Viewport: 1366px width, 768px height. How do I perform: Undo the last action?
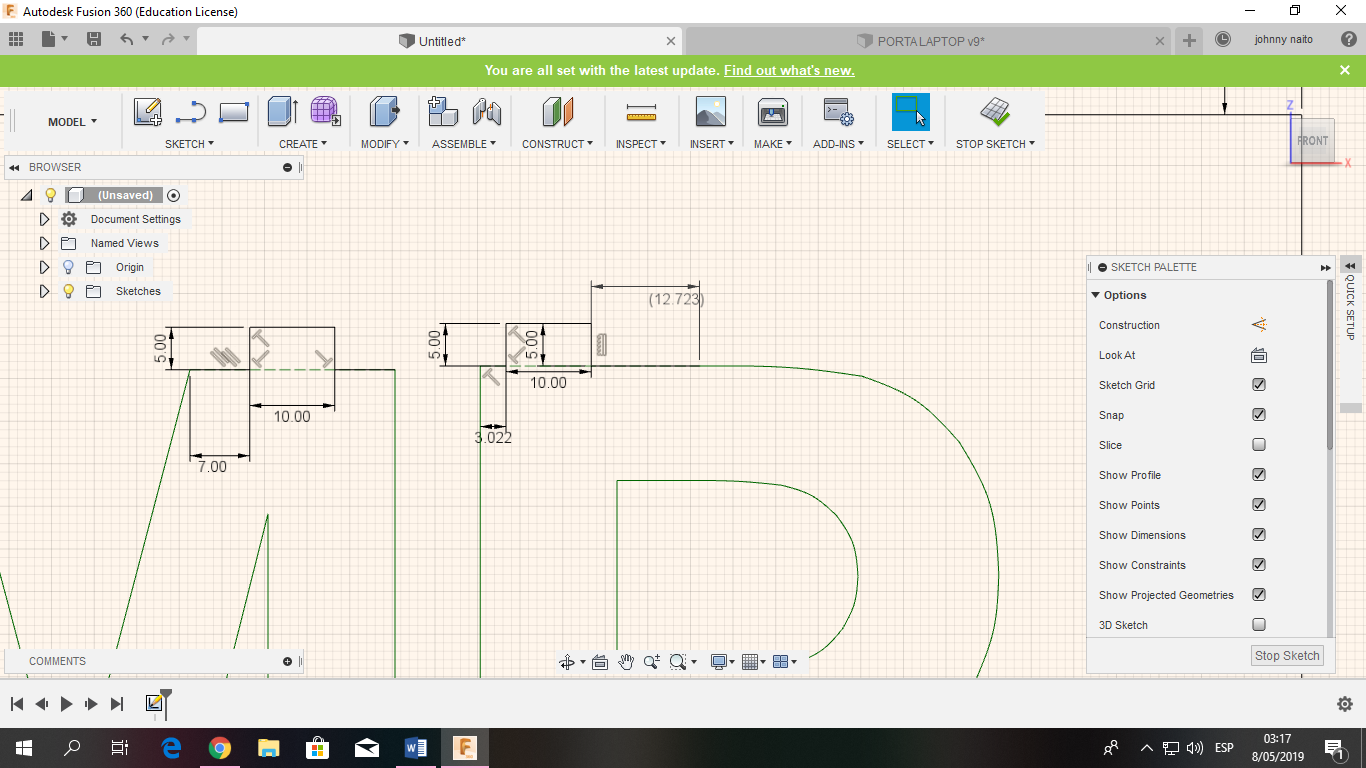coord(126,39)
